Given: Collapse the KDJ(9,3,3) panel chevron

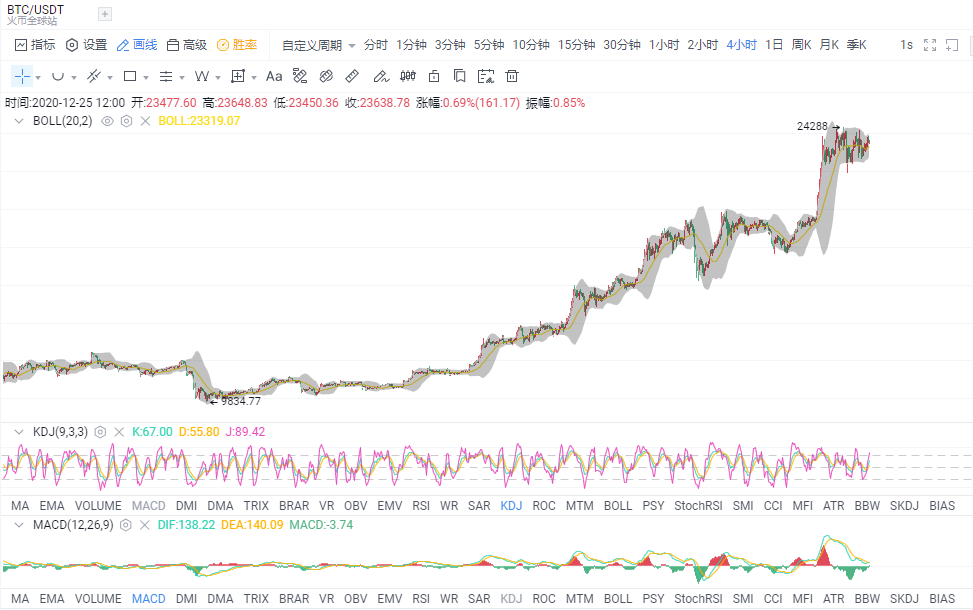Looking at the screenshot, I should coord(19,432).
